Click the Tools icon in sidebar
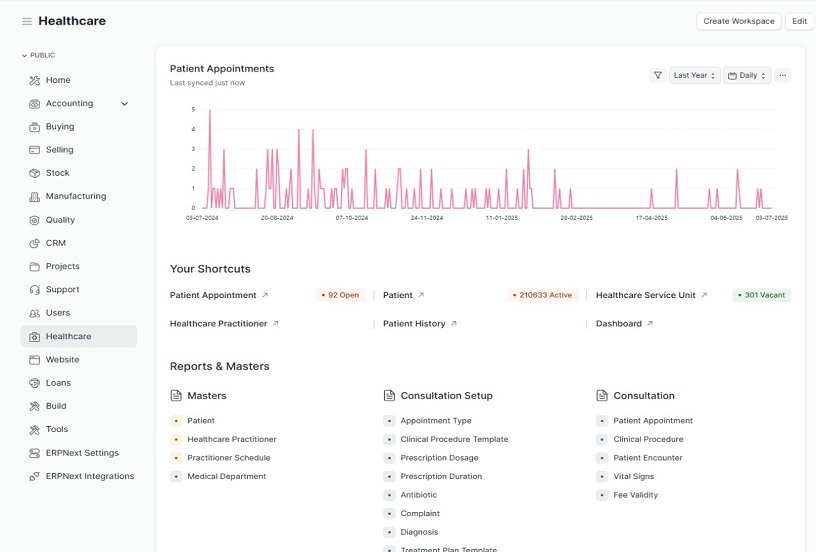Viewport: 816px width, 552px height. click(x=35, y=429)
